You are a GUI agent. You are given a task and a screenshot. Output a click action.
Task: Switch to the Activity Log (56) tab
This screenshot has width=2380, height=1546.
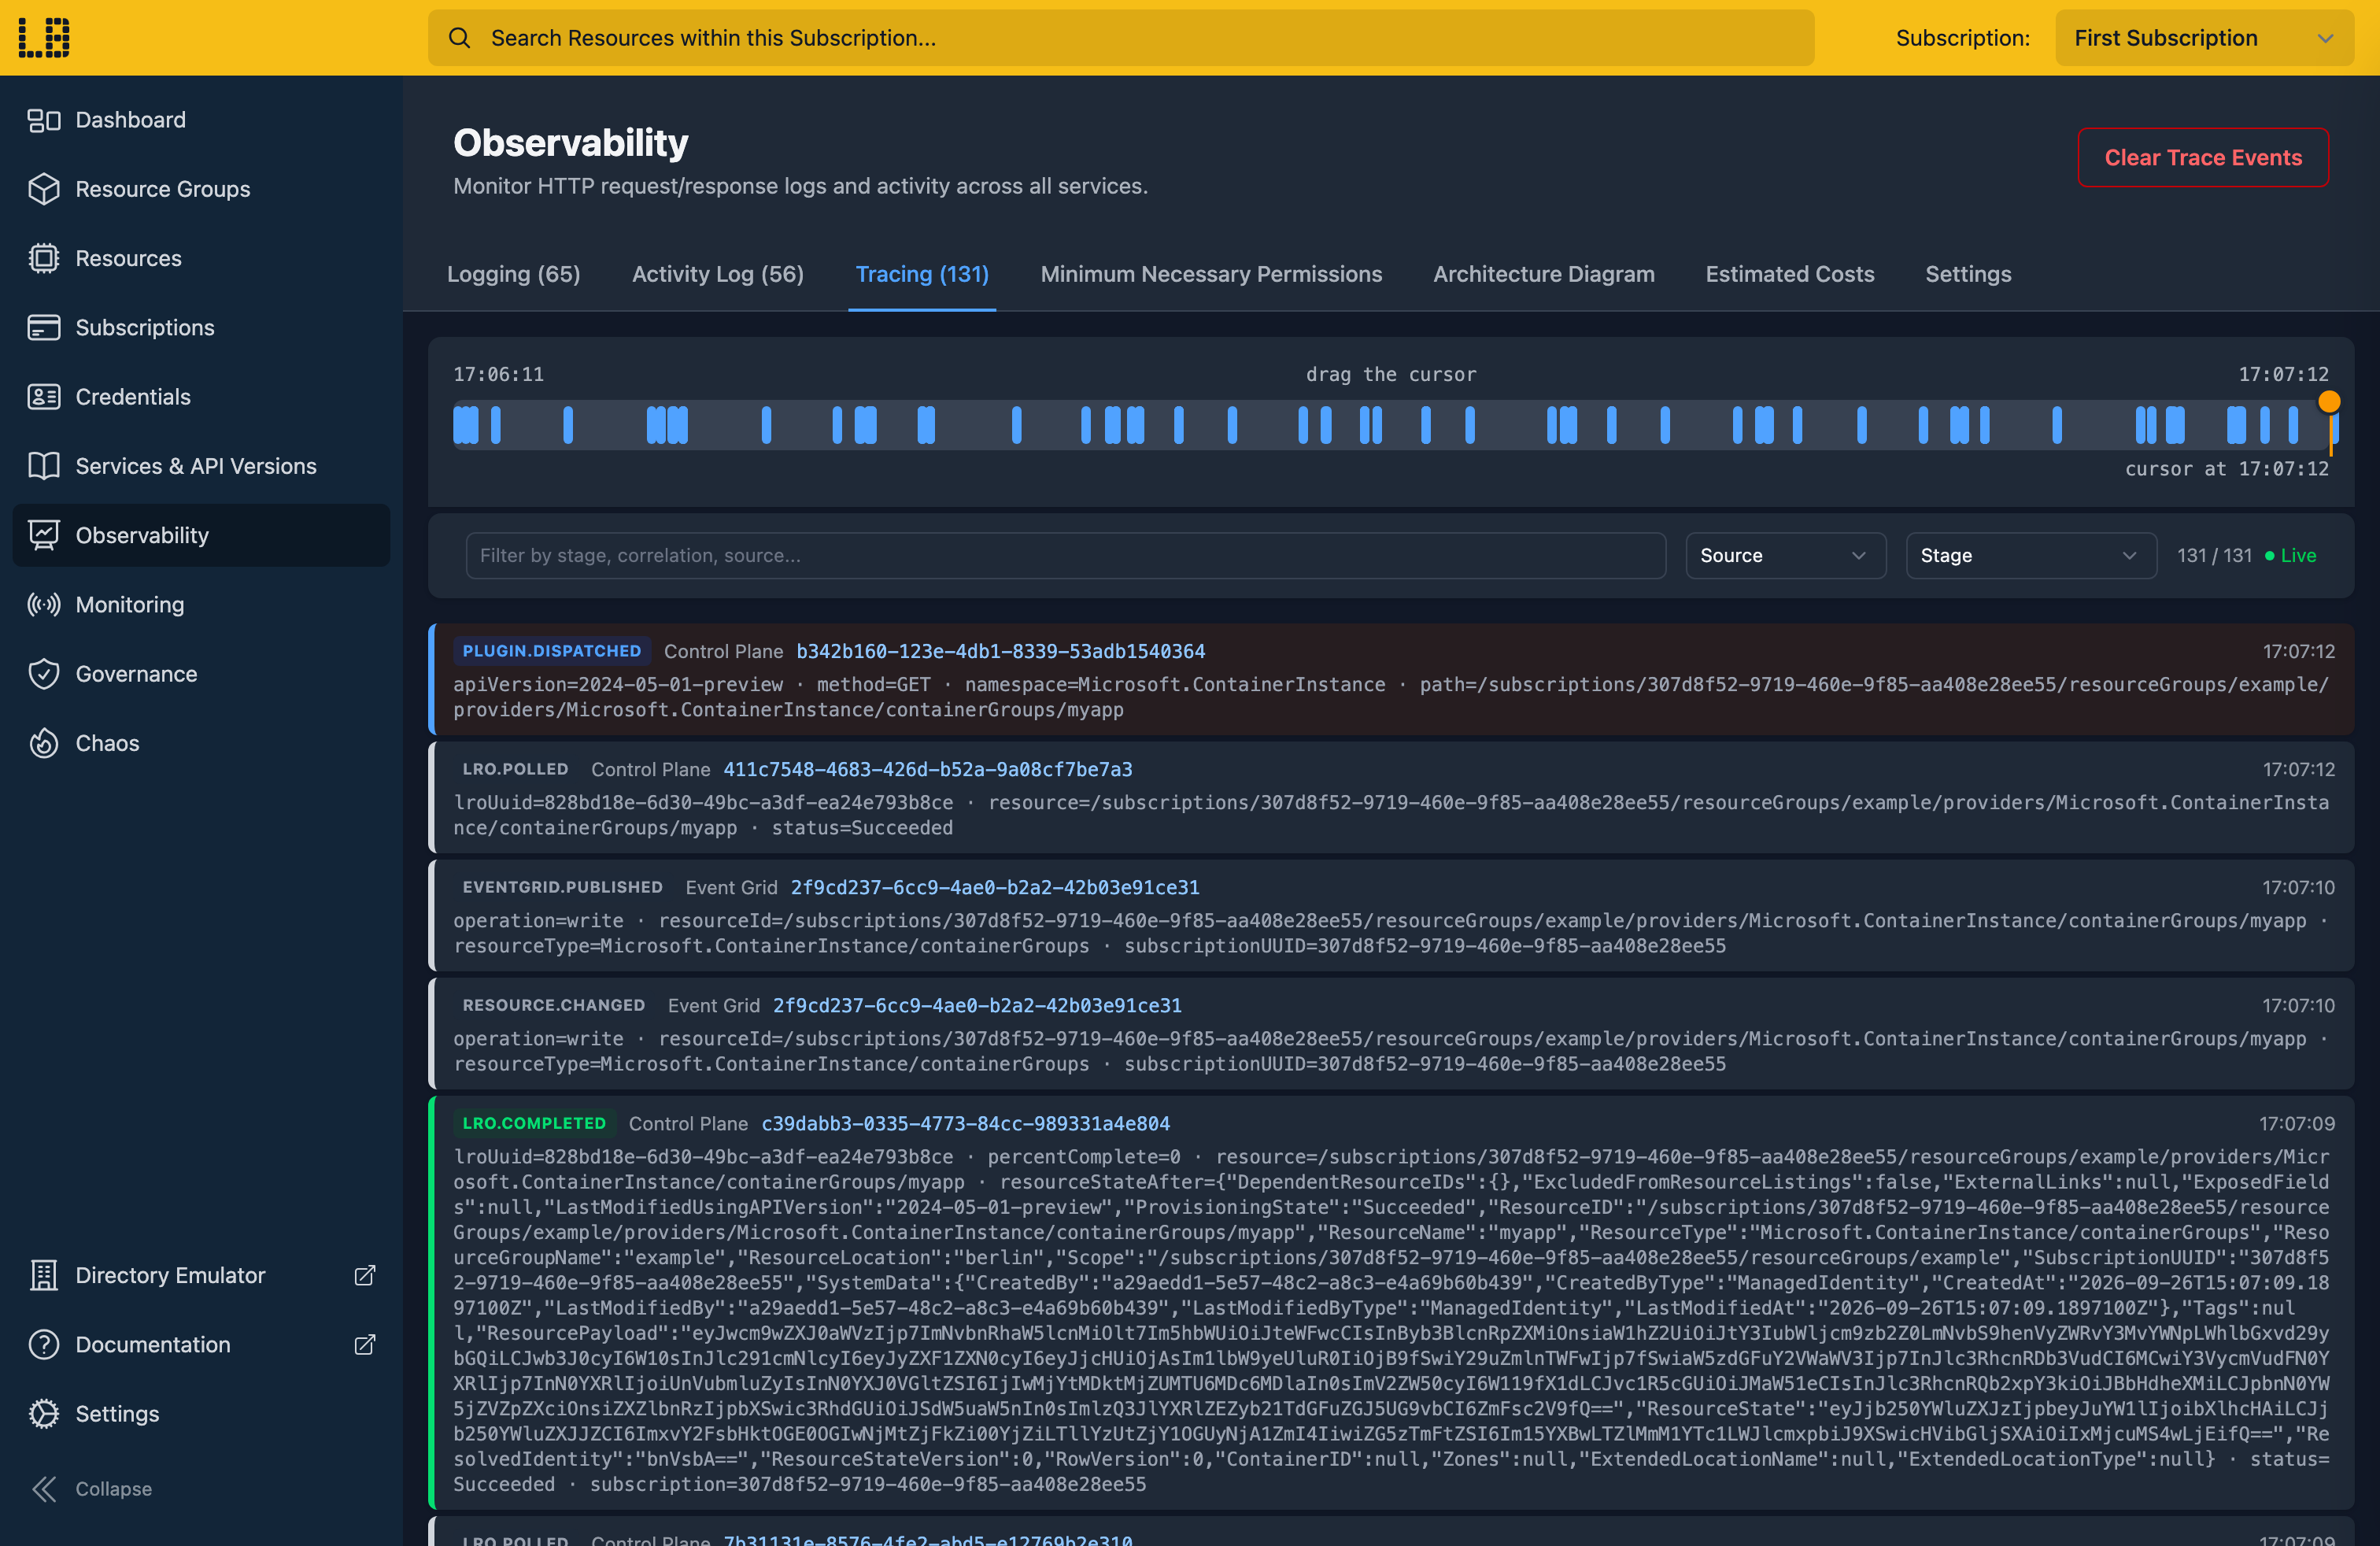[x=718, y=274]
